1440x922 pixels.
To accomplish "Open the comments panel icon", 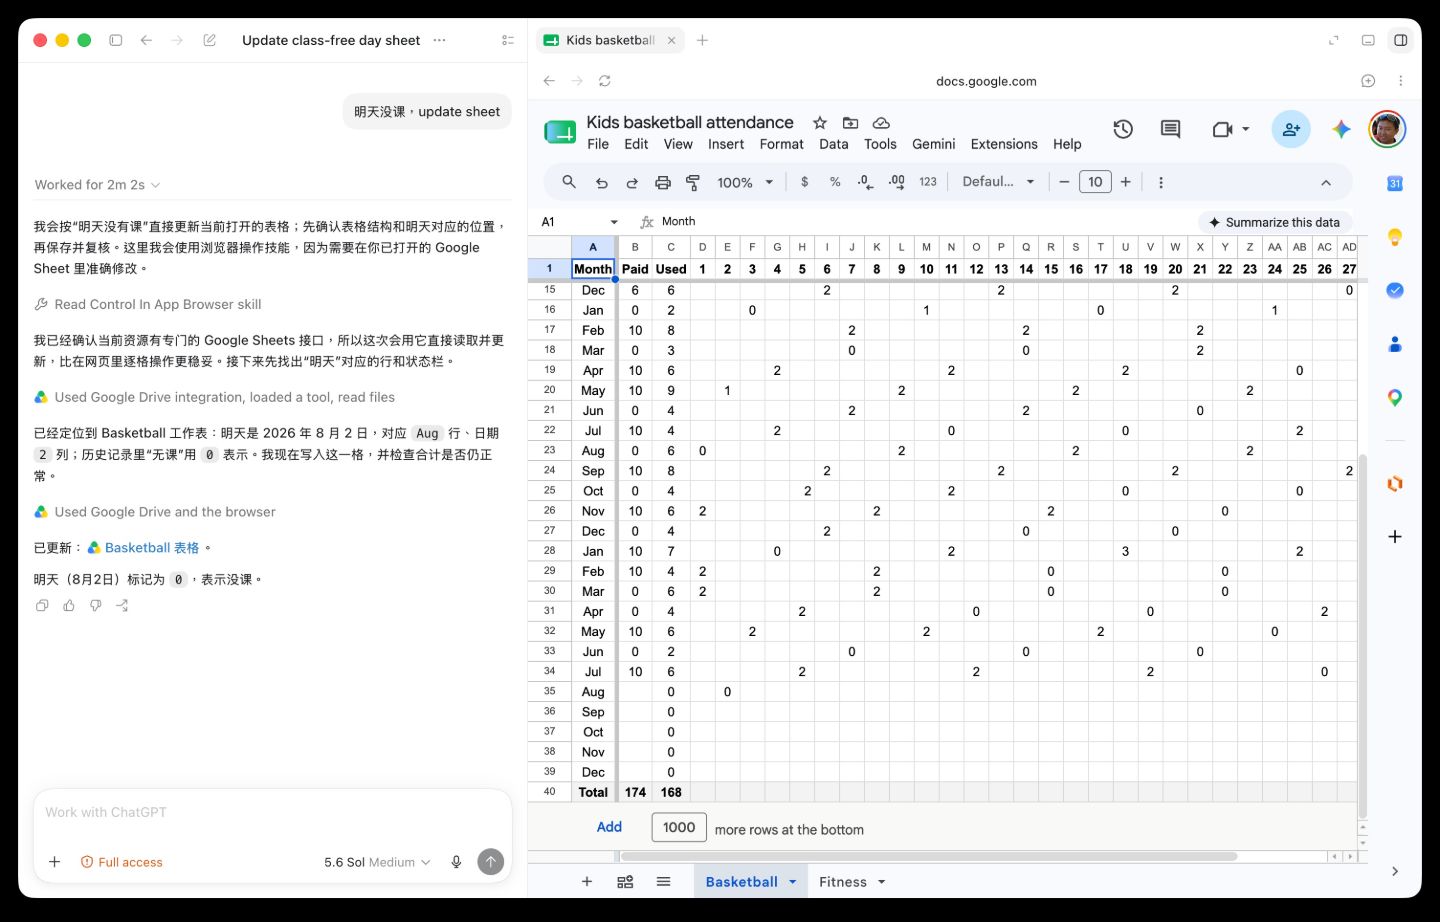I will coord(1170,129).
